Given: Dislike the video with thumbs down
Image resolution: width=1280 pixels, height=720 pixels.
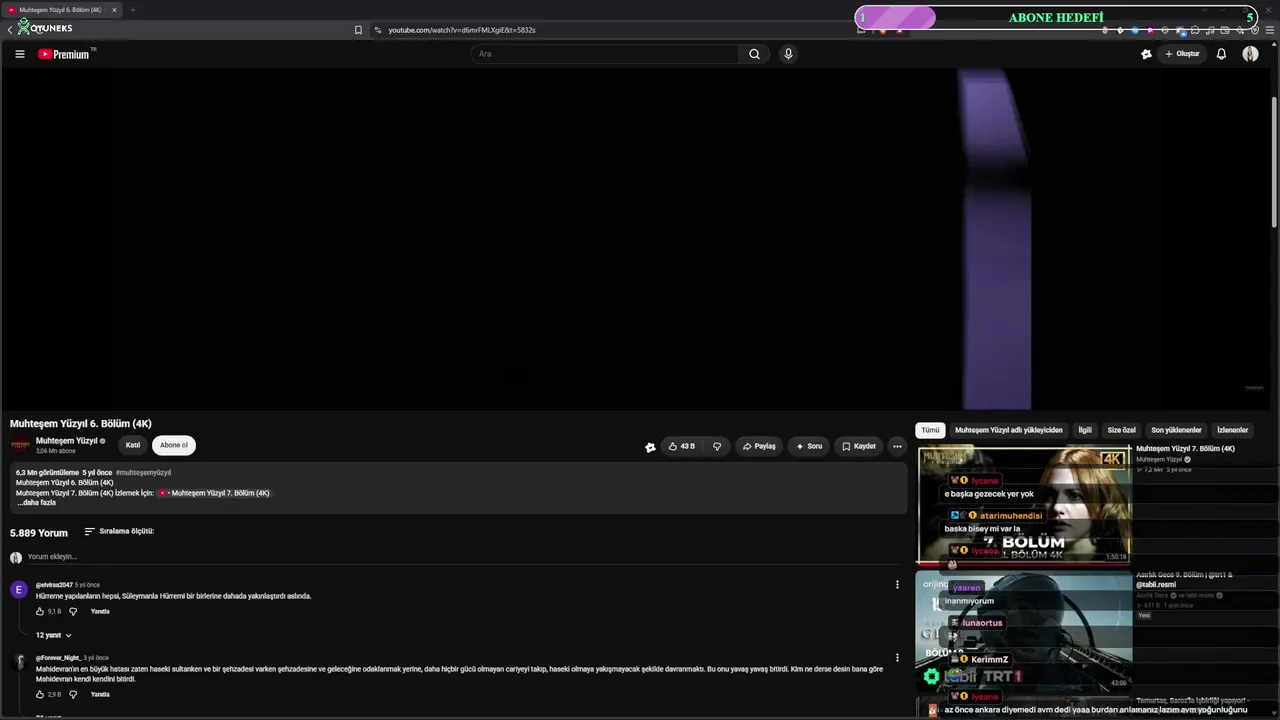Looking at the screenshot, I should (717, 446).
